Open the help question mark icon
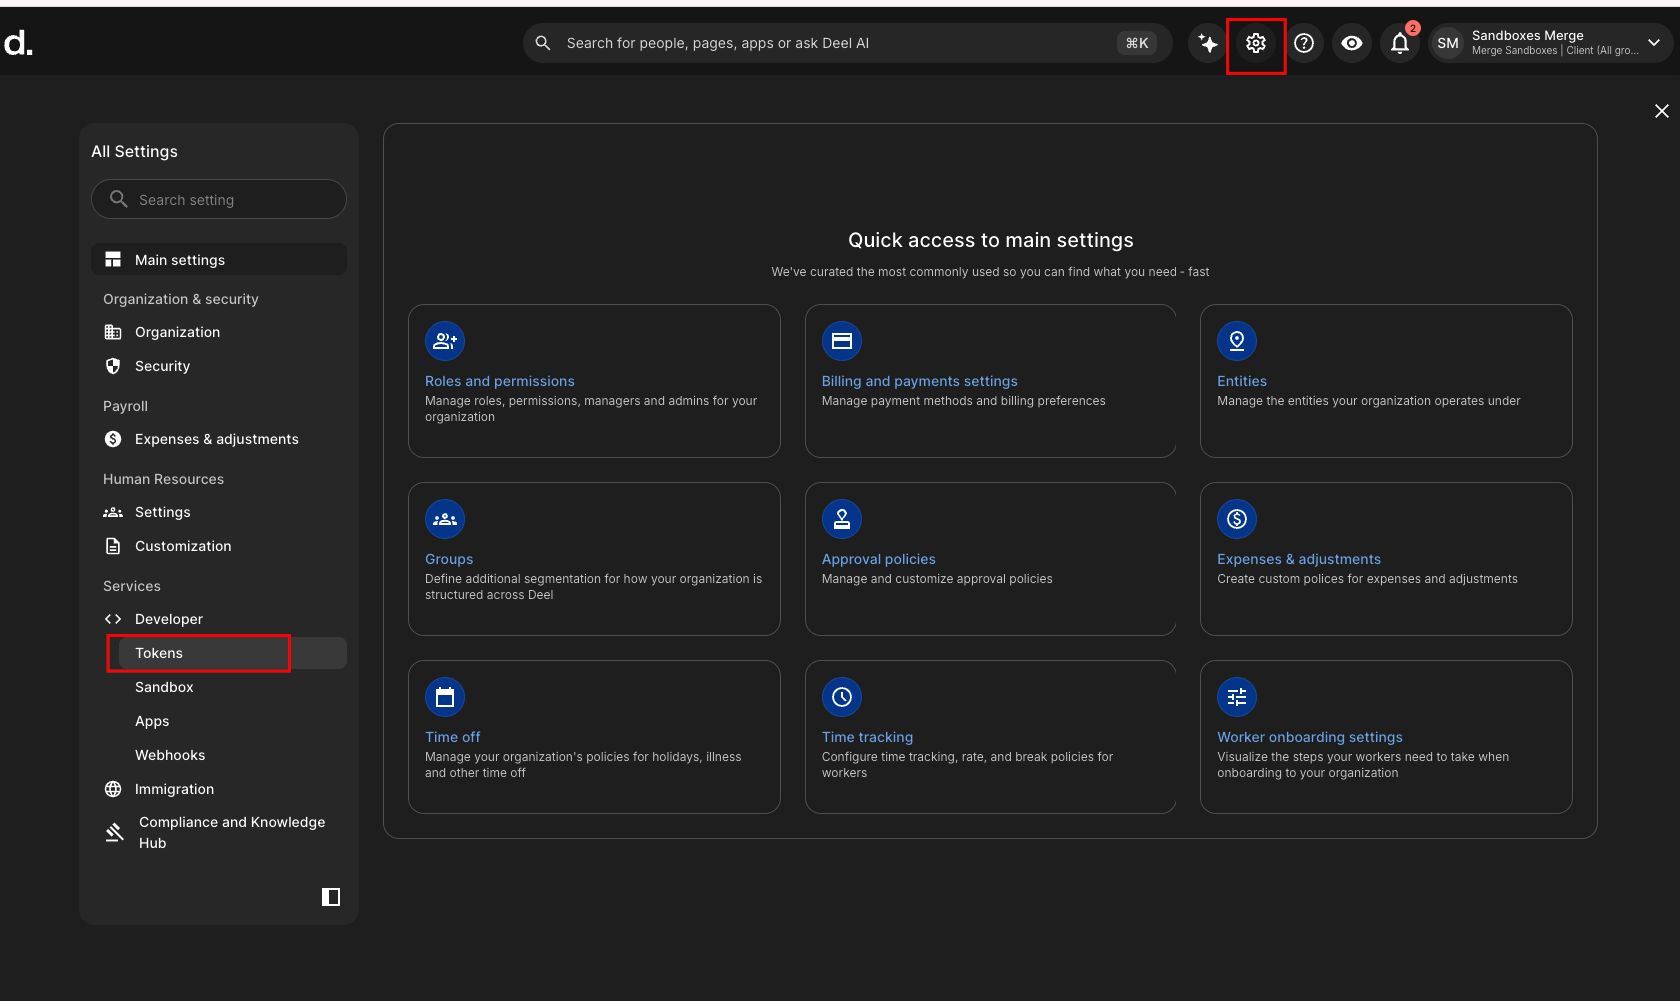 [x=1304, y=43]
